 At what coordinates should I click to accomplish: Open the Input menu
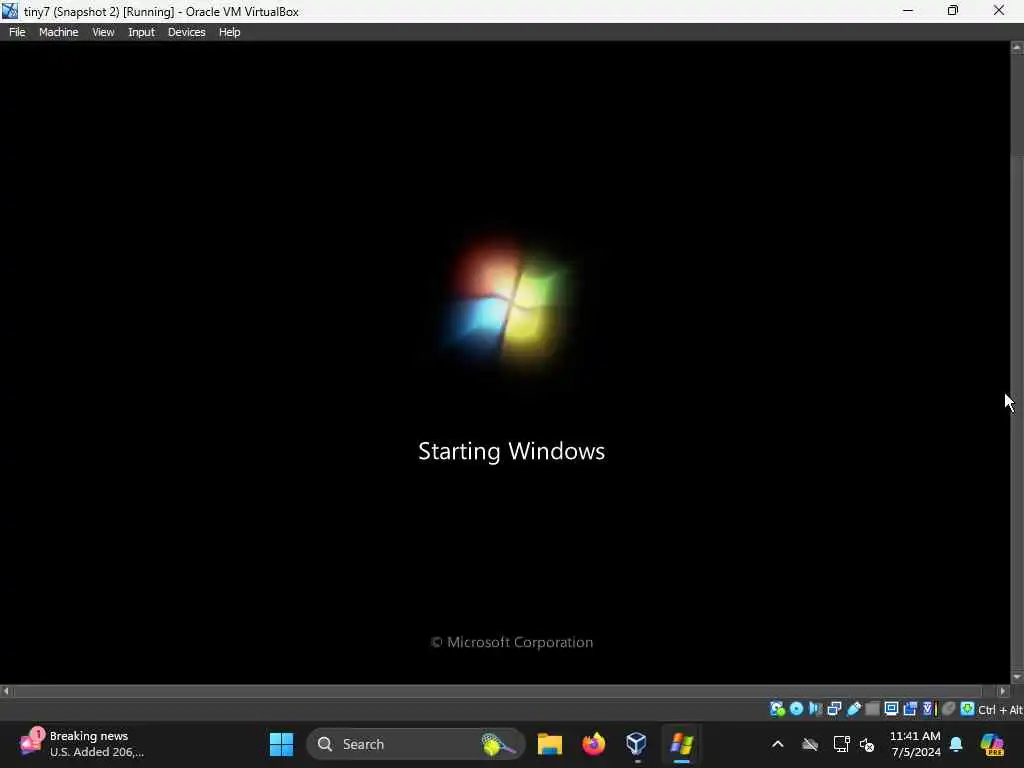pos(141,32)
